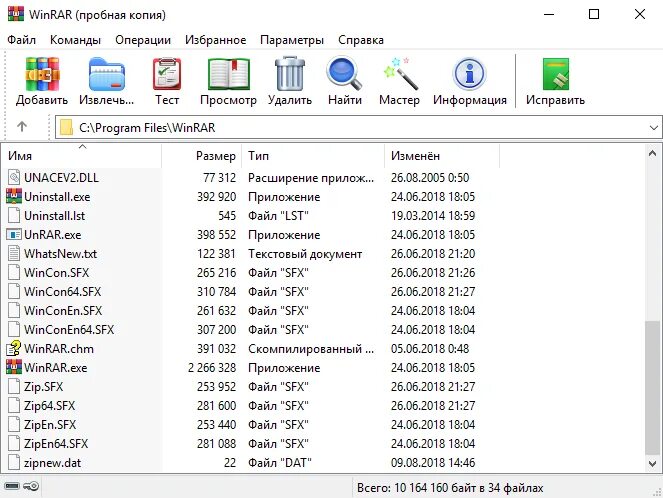The image size is (663, 498).
Task: Click the size value 2 266 328
Action: [x=212, y=367]
